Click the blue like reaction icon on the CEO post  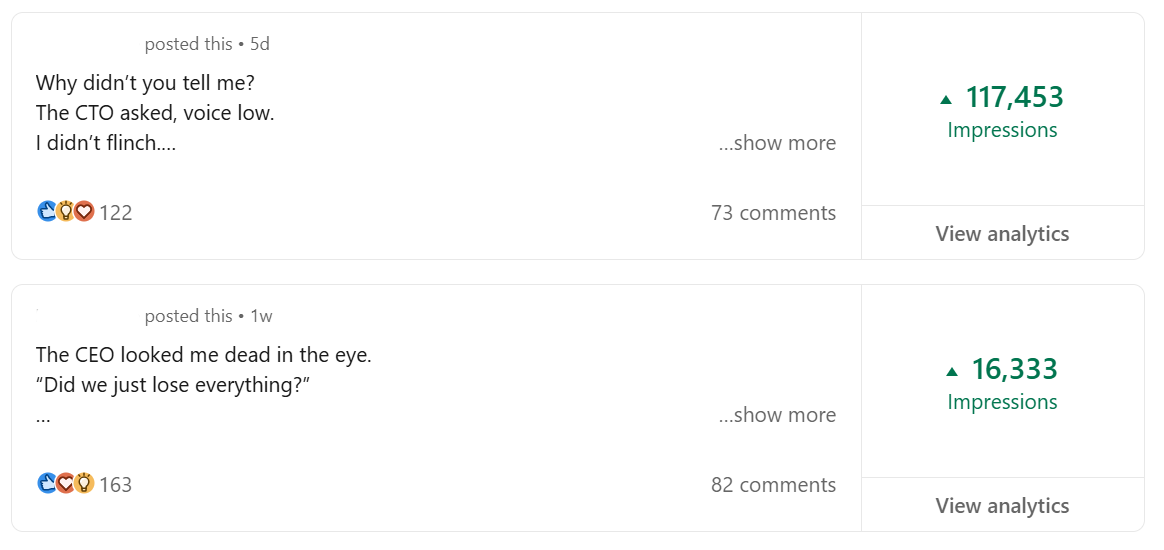[46, 484]
